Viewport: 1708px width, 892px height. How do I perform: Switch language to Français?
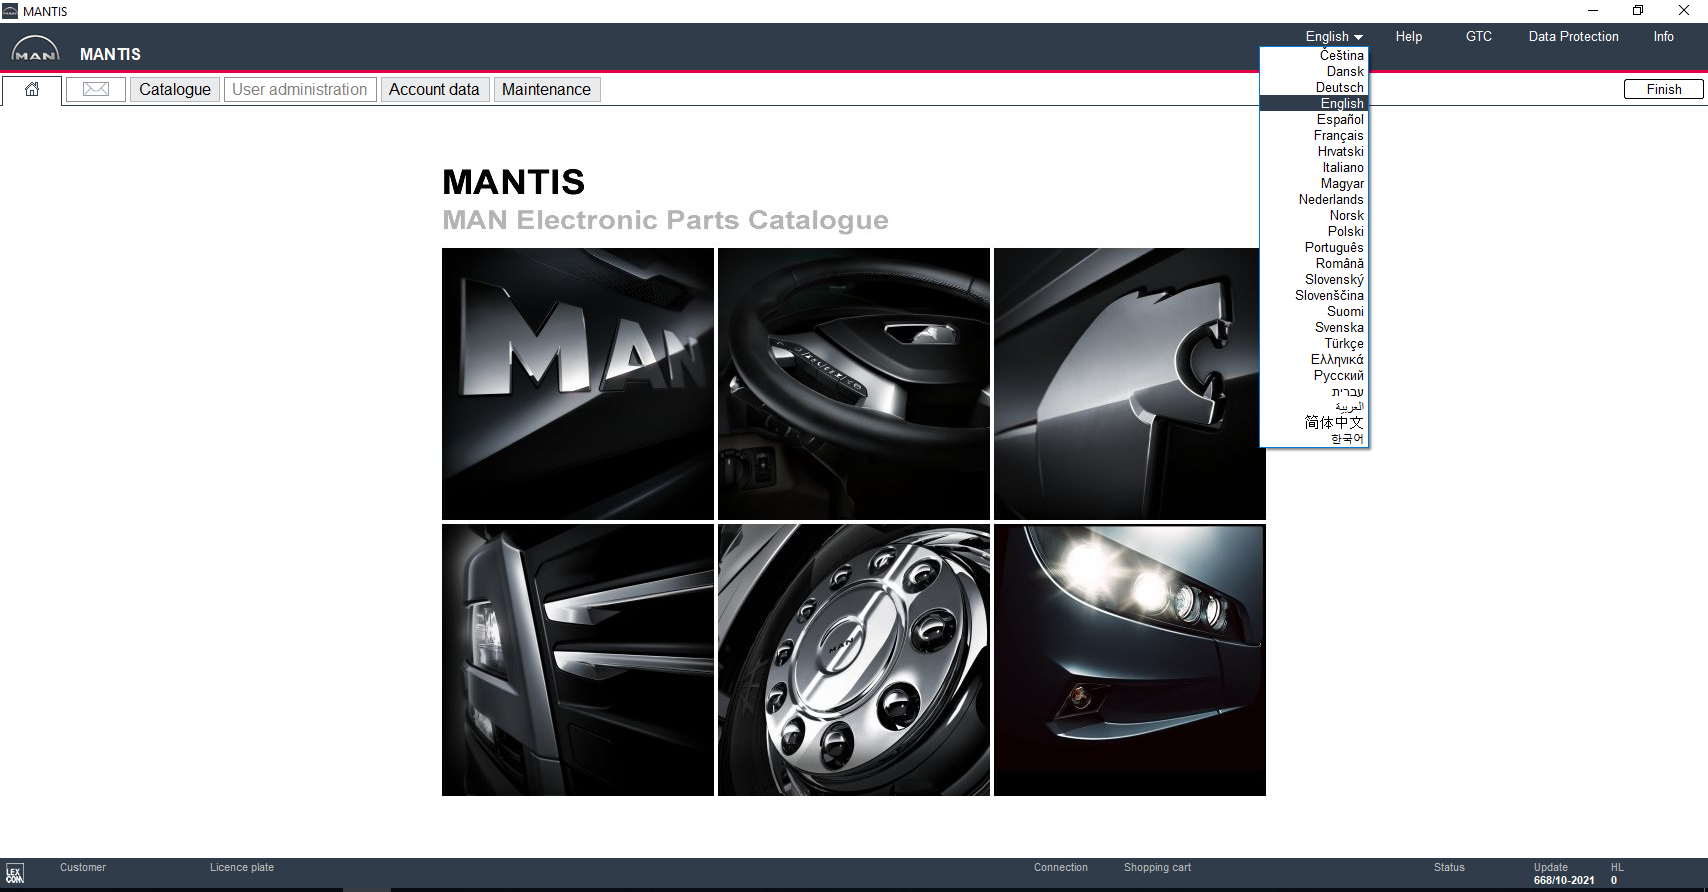(x=1314, y=135)
